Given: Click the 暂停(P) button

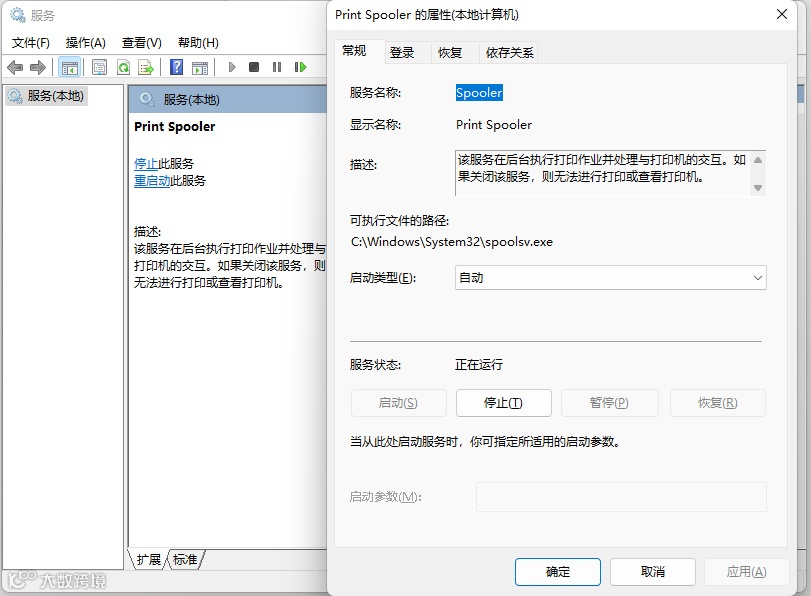Looking at the screenshot, I should click(609, 403).
